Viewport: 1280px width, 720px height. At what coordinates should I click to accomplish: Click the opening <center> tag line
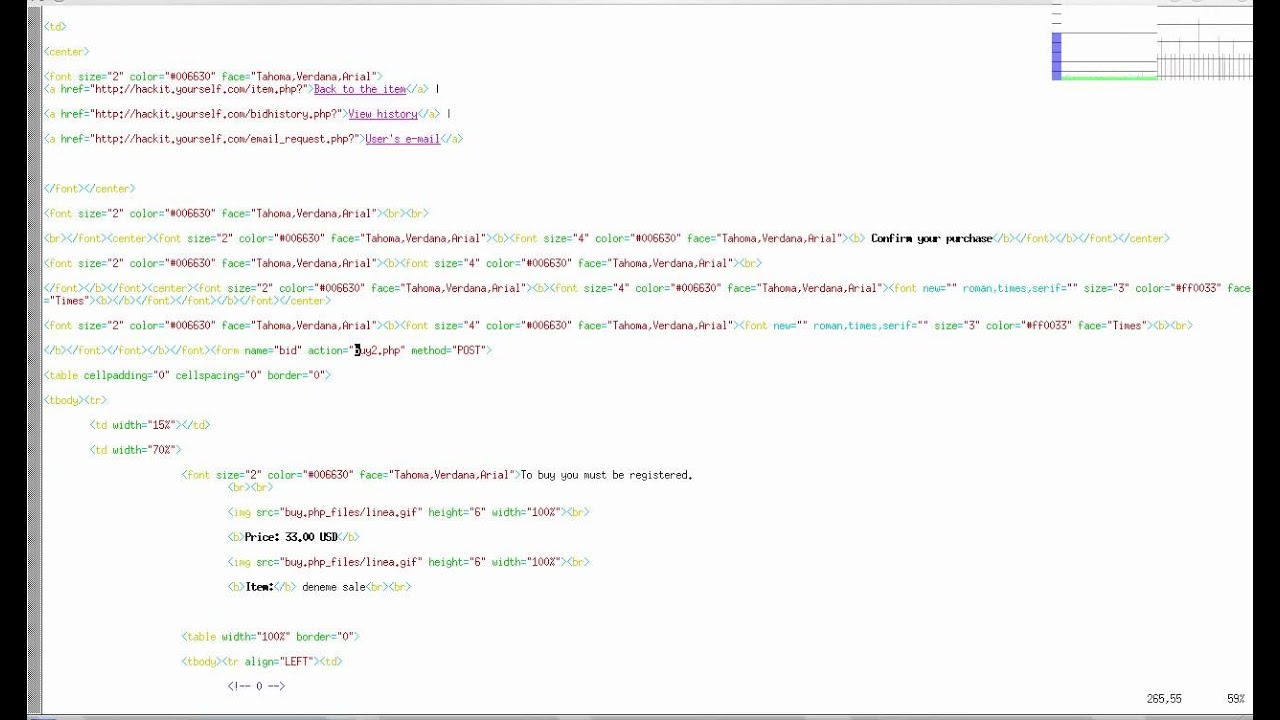click(x=66, y=51)
